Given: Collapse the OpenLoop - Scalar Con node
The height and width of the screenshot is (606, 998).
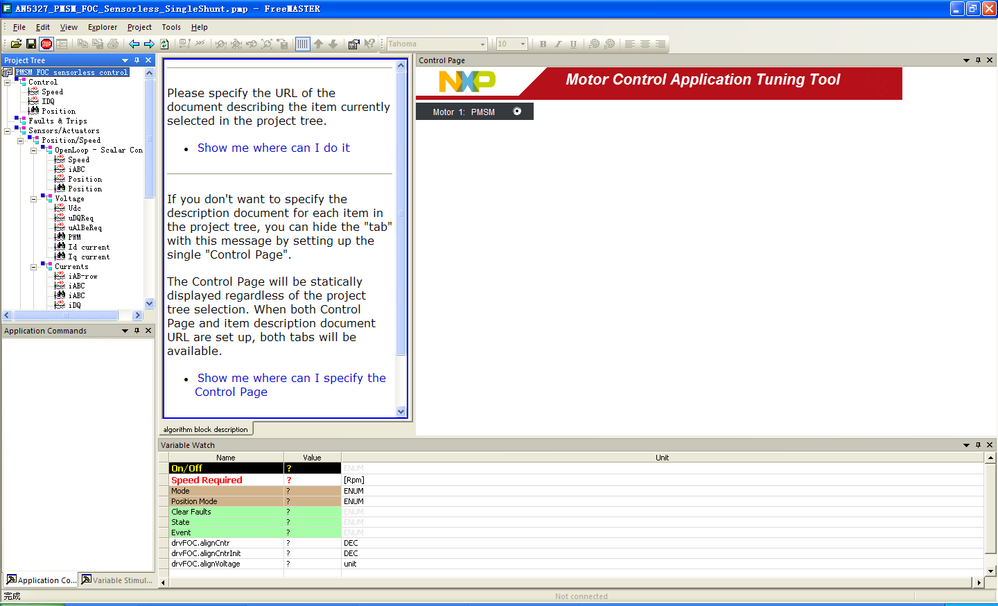Looking at the screenshot, I should click(x=34, y=150).
